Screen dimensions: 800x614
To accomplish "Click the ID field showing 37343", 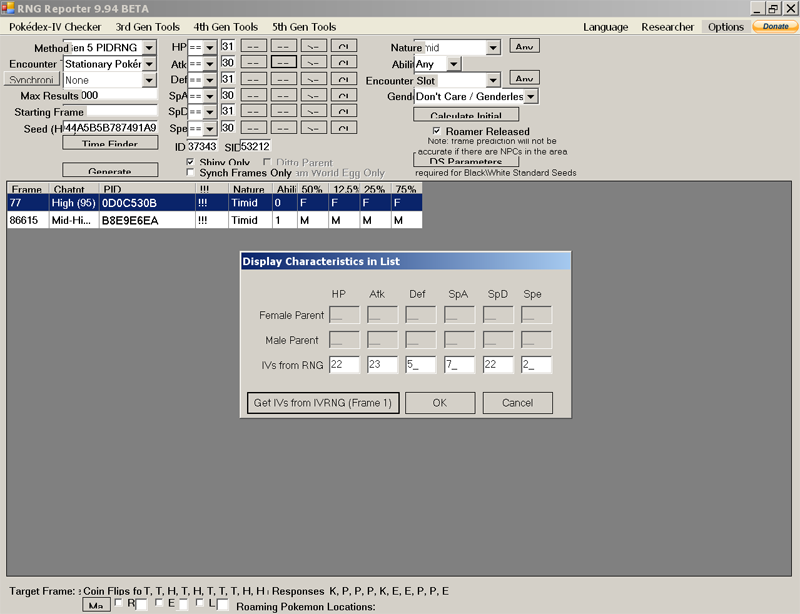I will (202, 146).
